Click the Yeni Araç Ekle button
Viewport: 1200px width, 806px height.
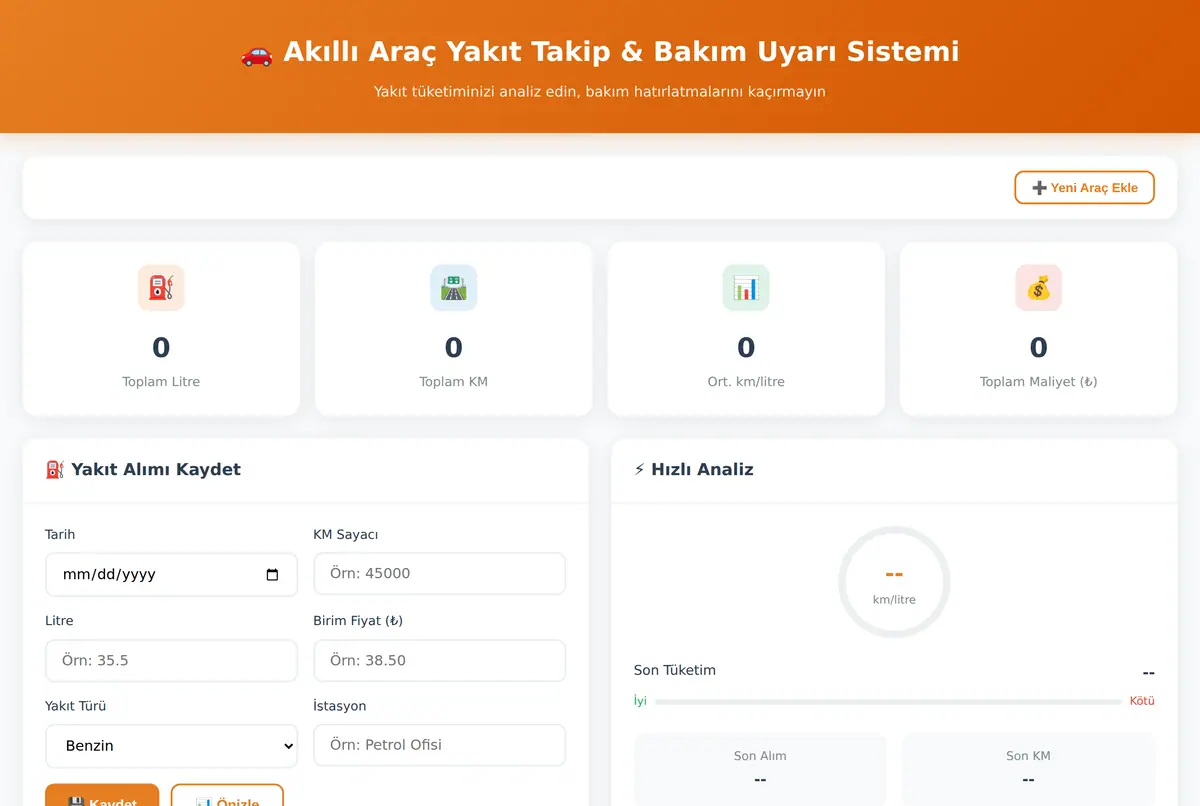pyautogui.click(x=1084, y=187)
